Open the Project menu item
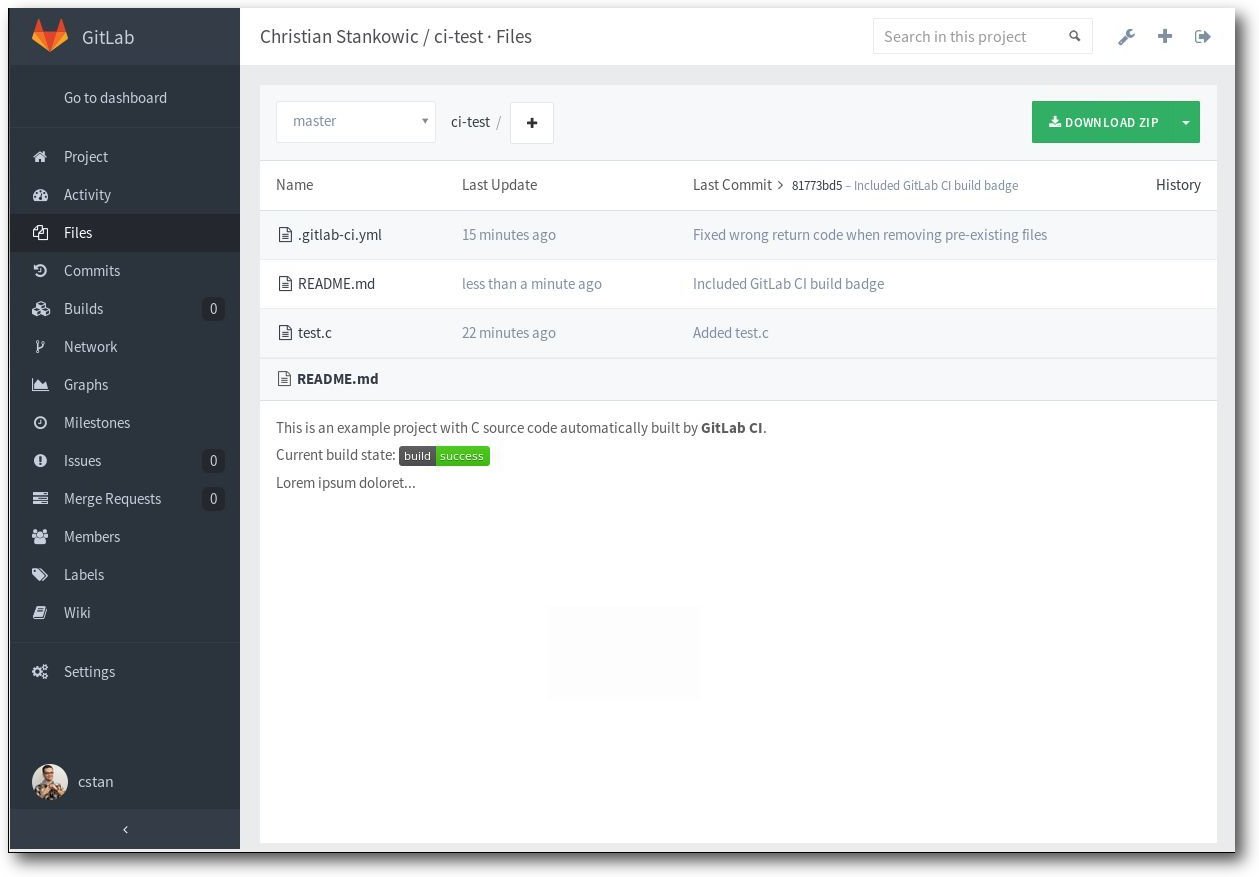The width and height of the screenshot is (1259, 877). 125,157
